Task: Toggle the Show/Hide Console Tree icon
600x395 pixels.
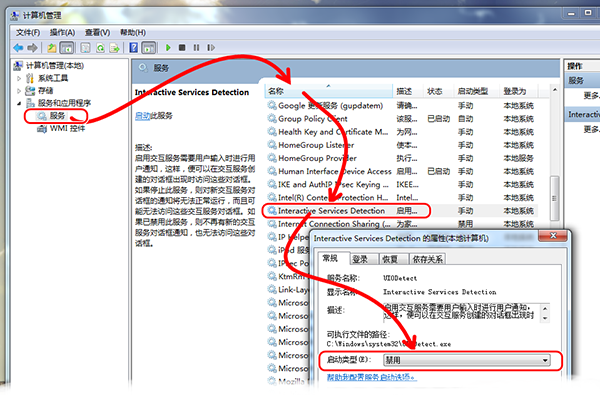Action: (67, 48)
